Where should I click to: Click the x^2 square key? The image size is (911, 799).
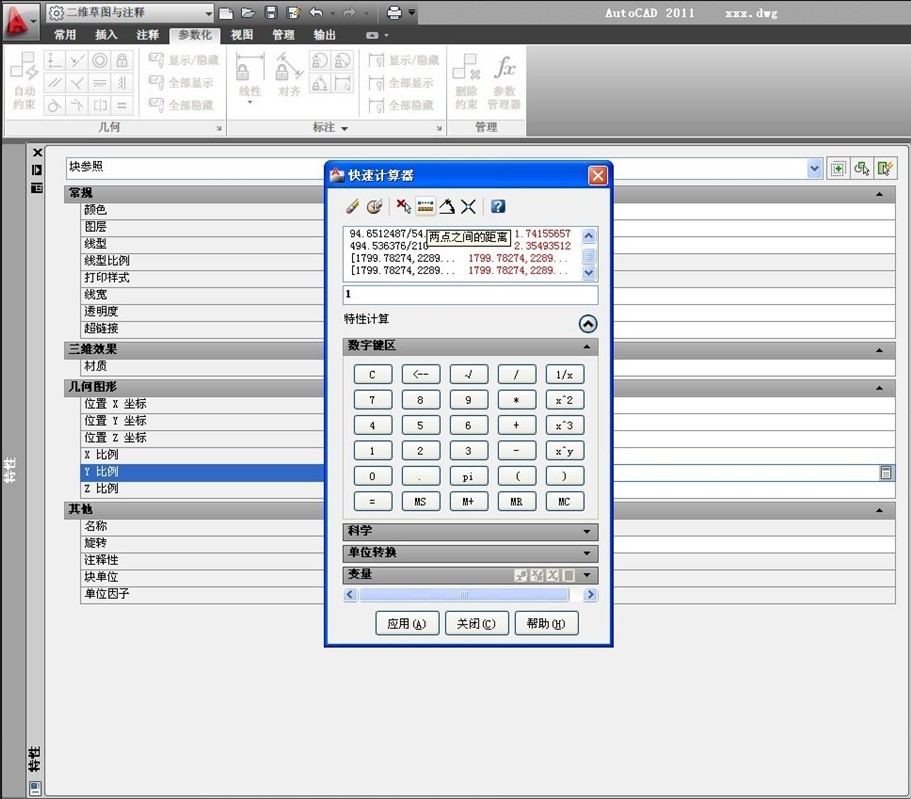click(564, 400)
